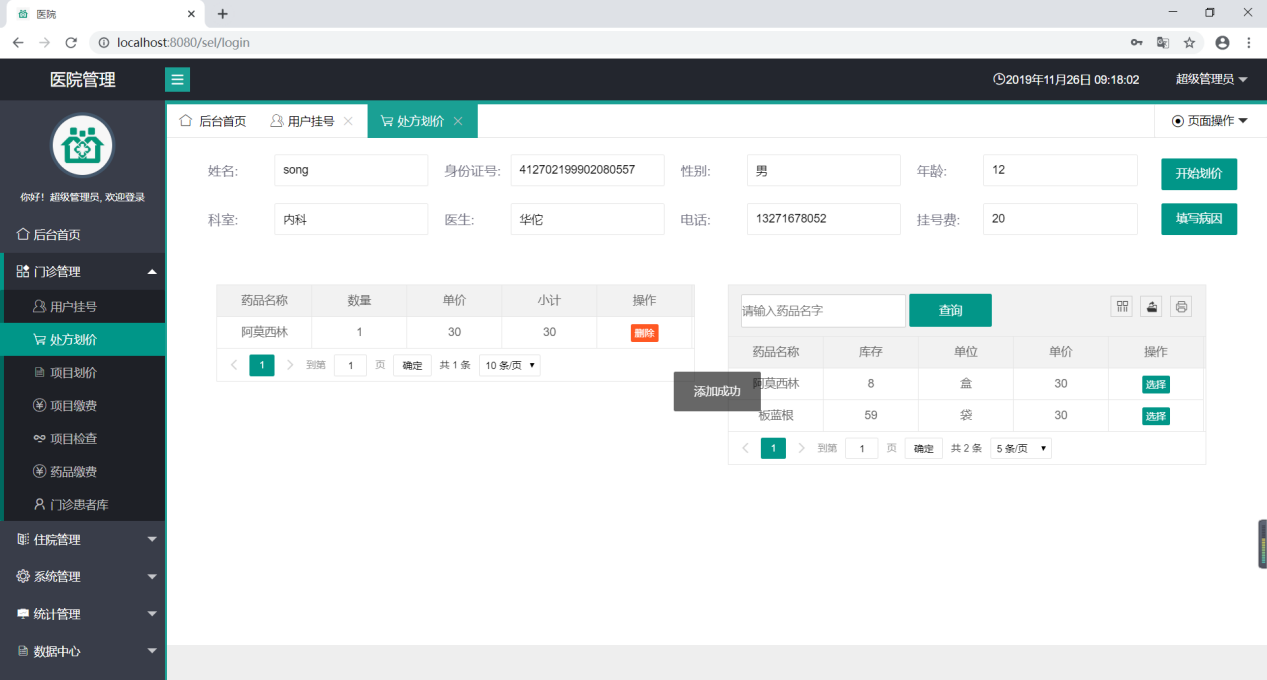Open the saved password key icon
The image size is (1267, 680).
pyautogui.click(x=1137, y=43)
